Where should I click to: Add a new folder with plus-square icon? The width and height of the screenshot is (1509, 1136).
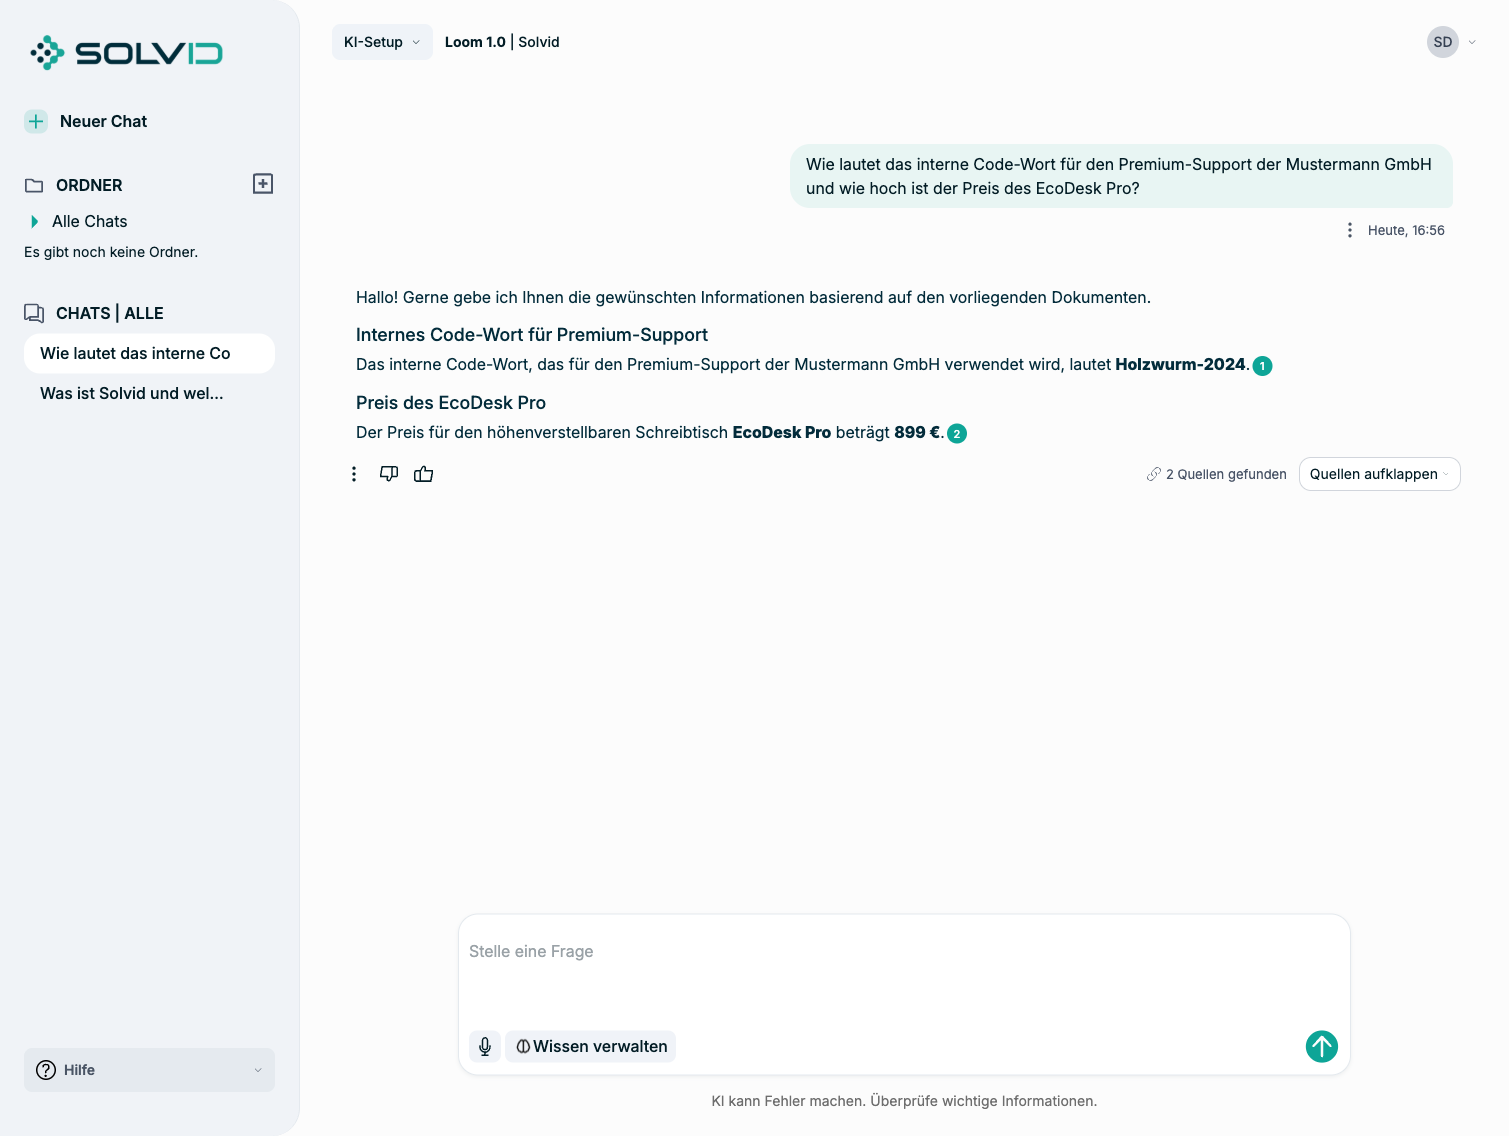(x=263, y=184)
